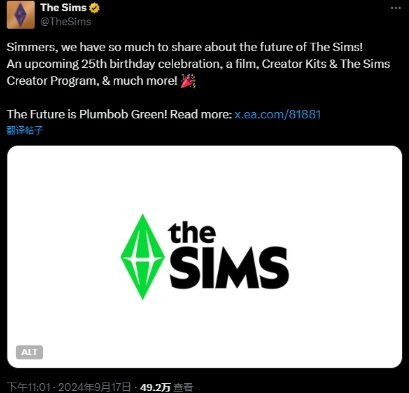Screen dimensions: 409x393
Task: Click the party popper emoji
Action: click(188, 81)
